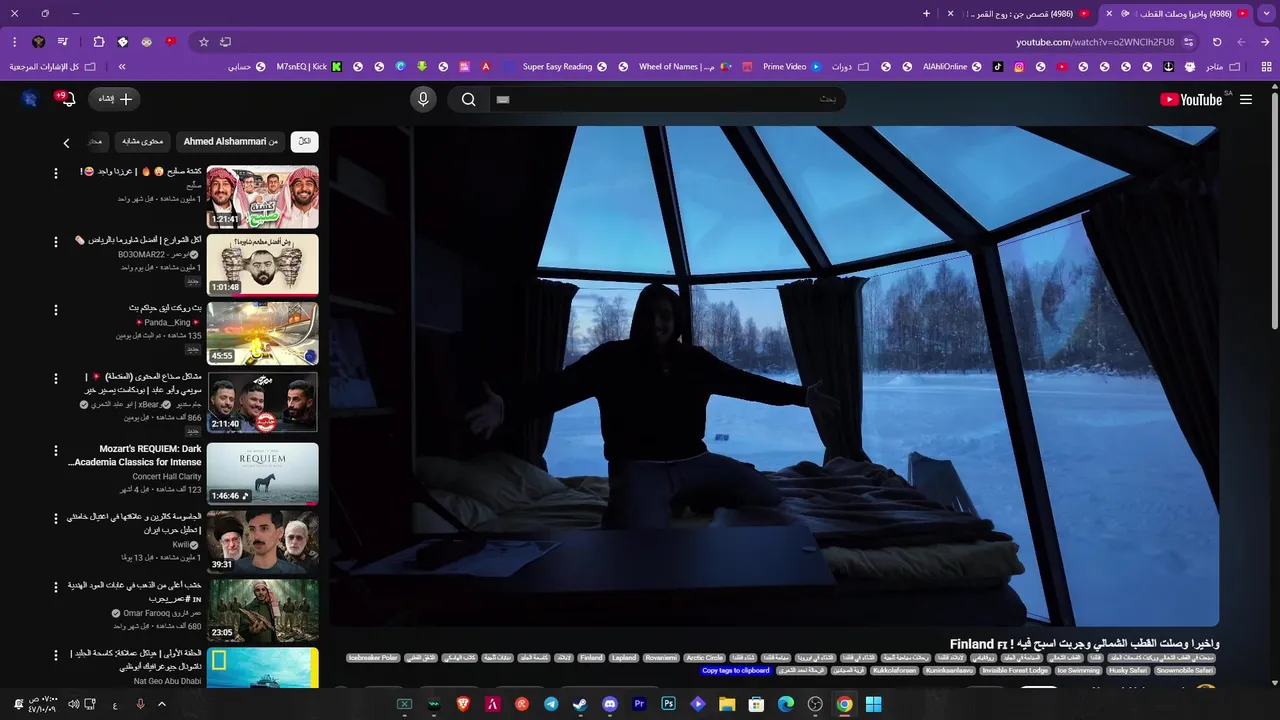Viewport: 1280px width, 720px height.
Task: Click the 'Arctic Circle' tag
Action: pos(704,658)
